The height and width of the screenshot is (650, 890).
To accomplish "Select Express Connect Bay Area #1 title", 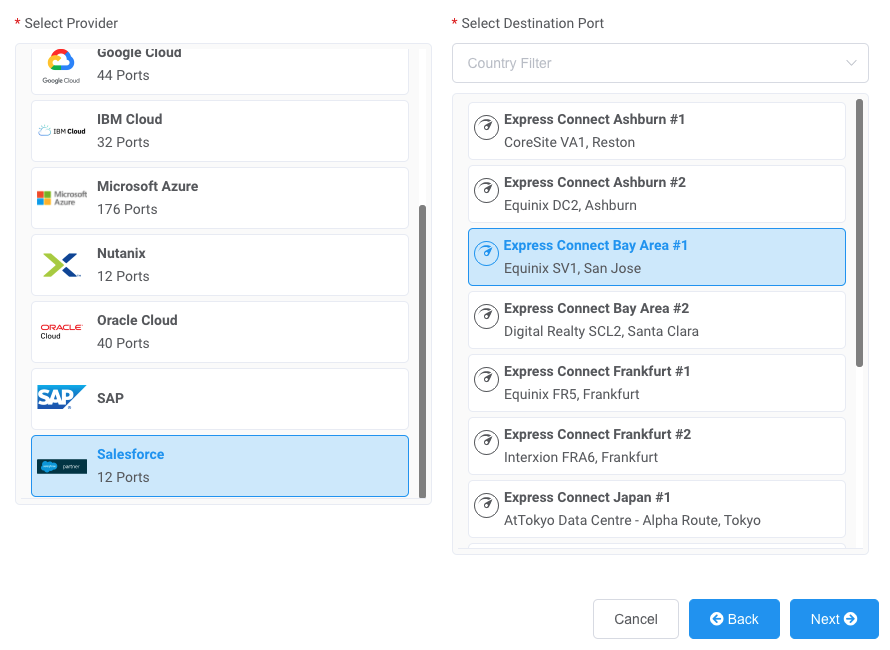I will pyautogui.click(x=595, y=245).
